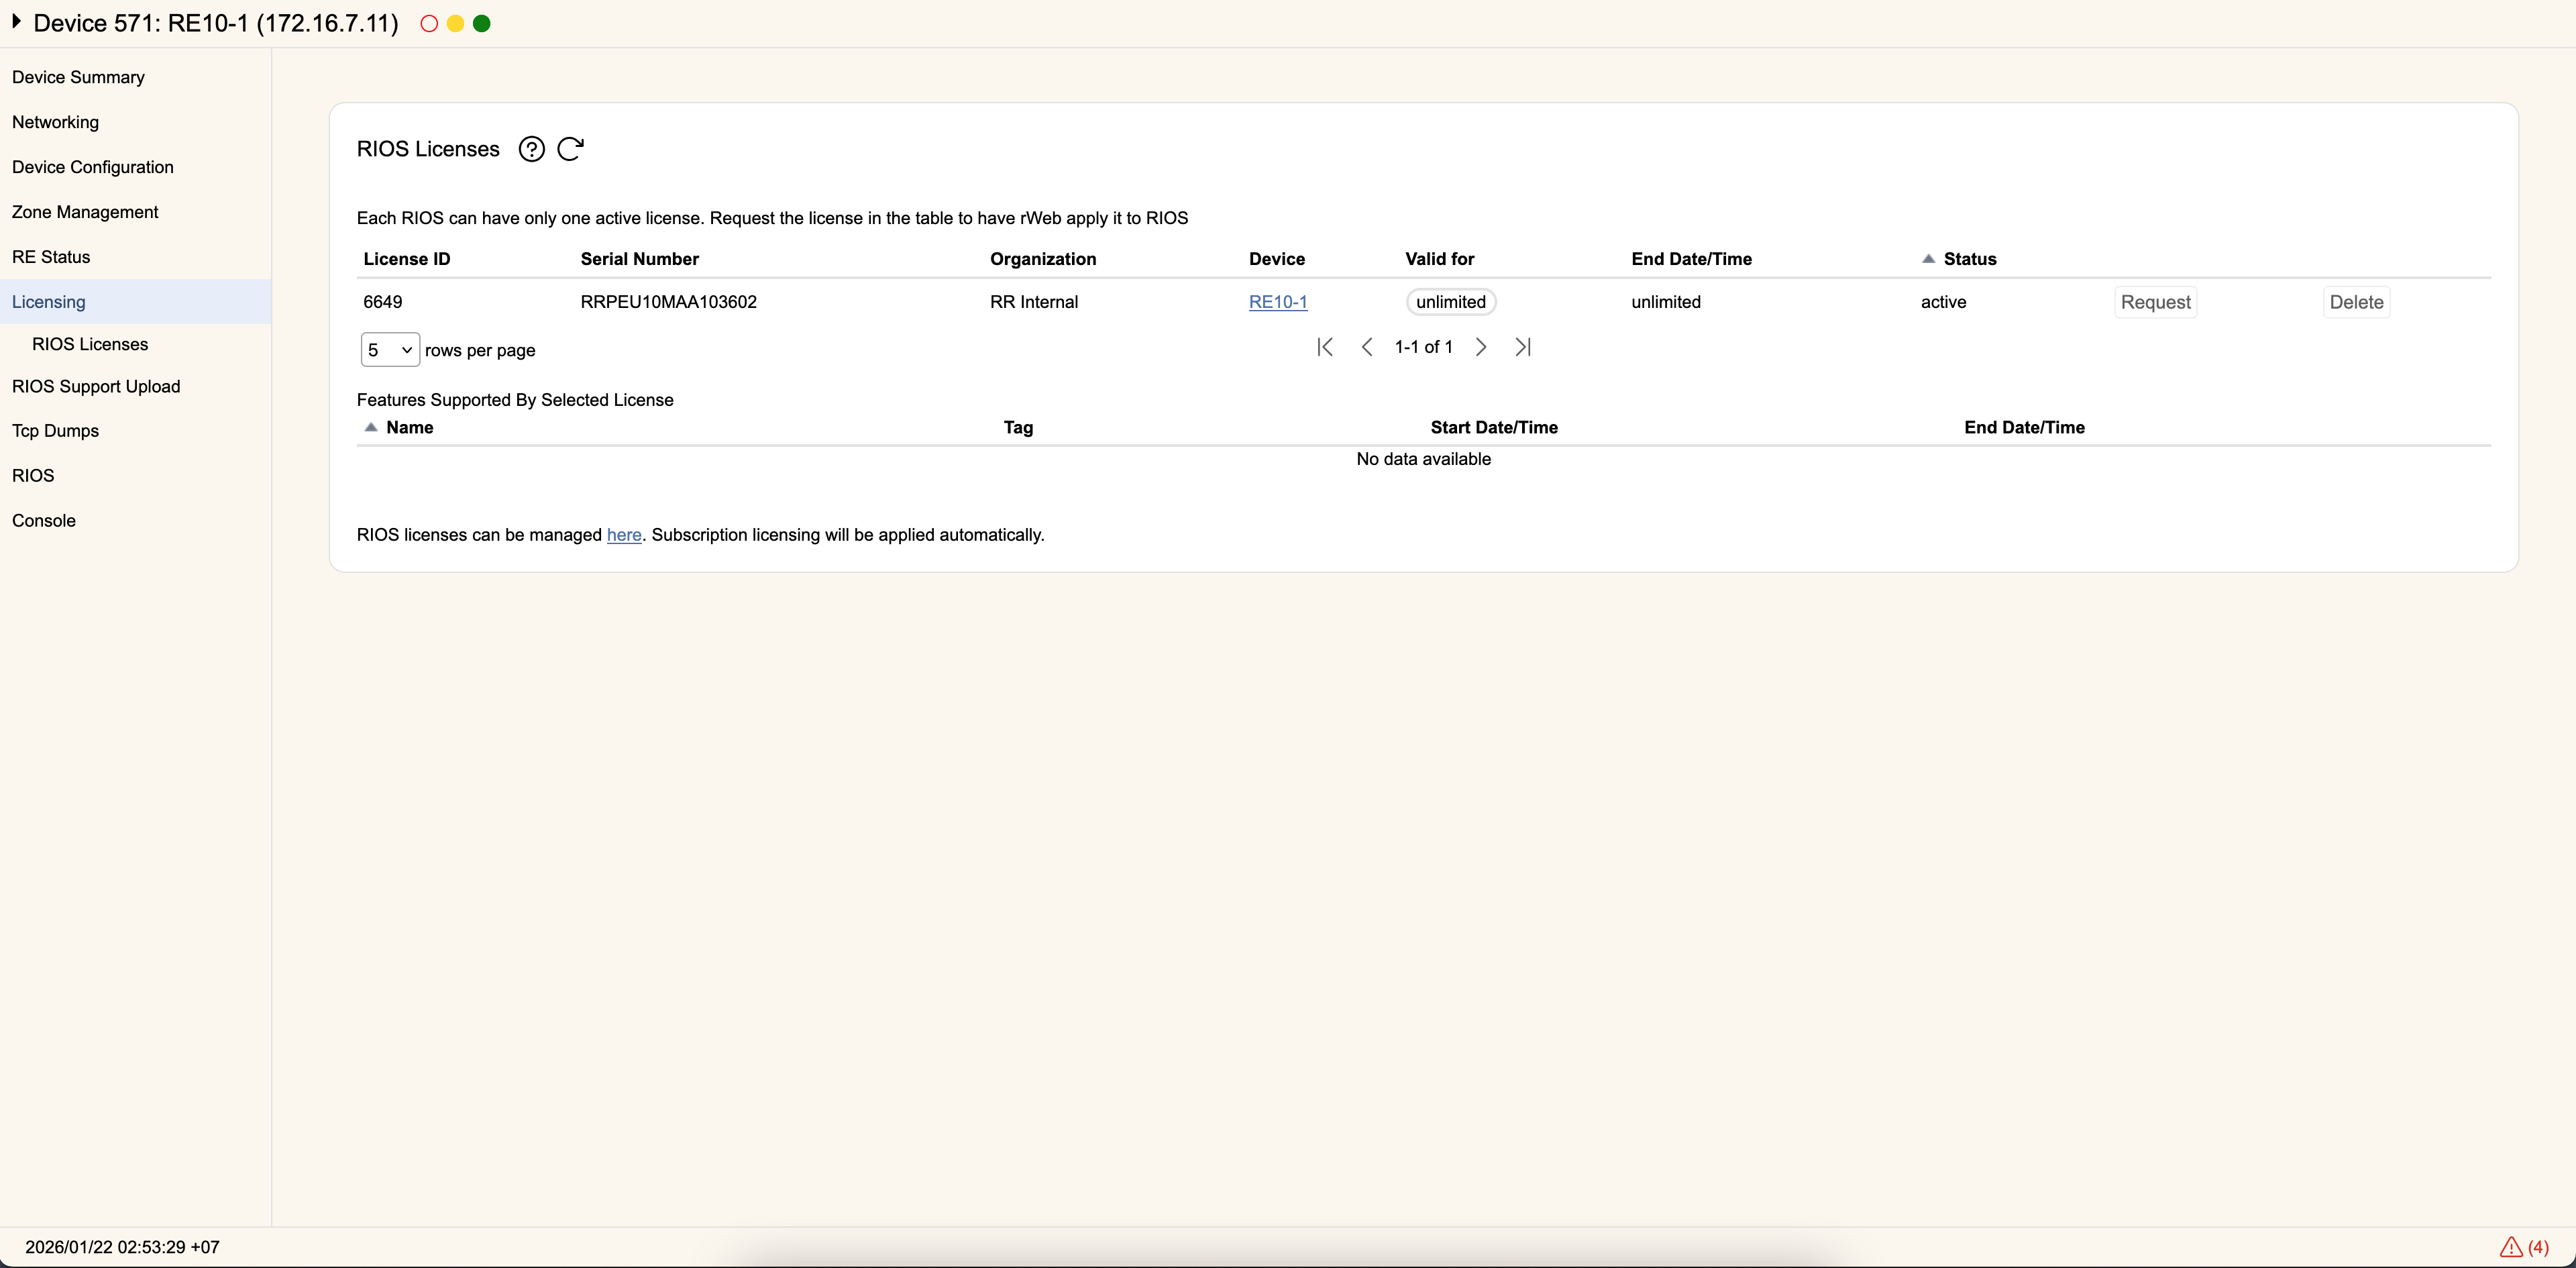The width and height of the screenshot is (2576, 1268).
Task: Open RE Status section
Action: click(x=51, y=257)
